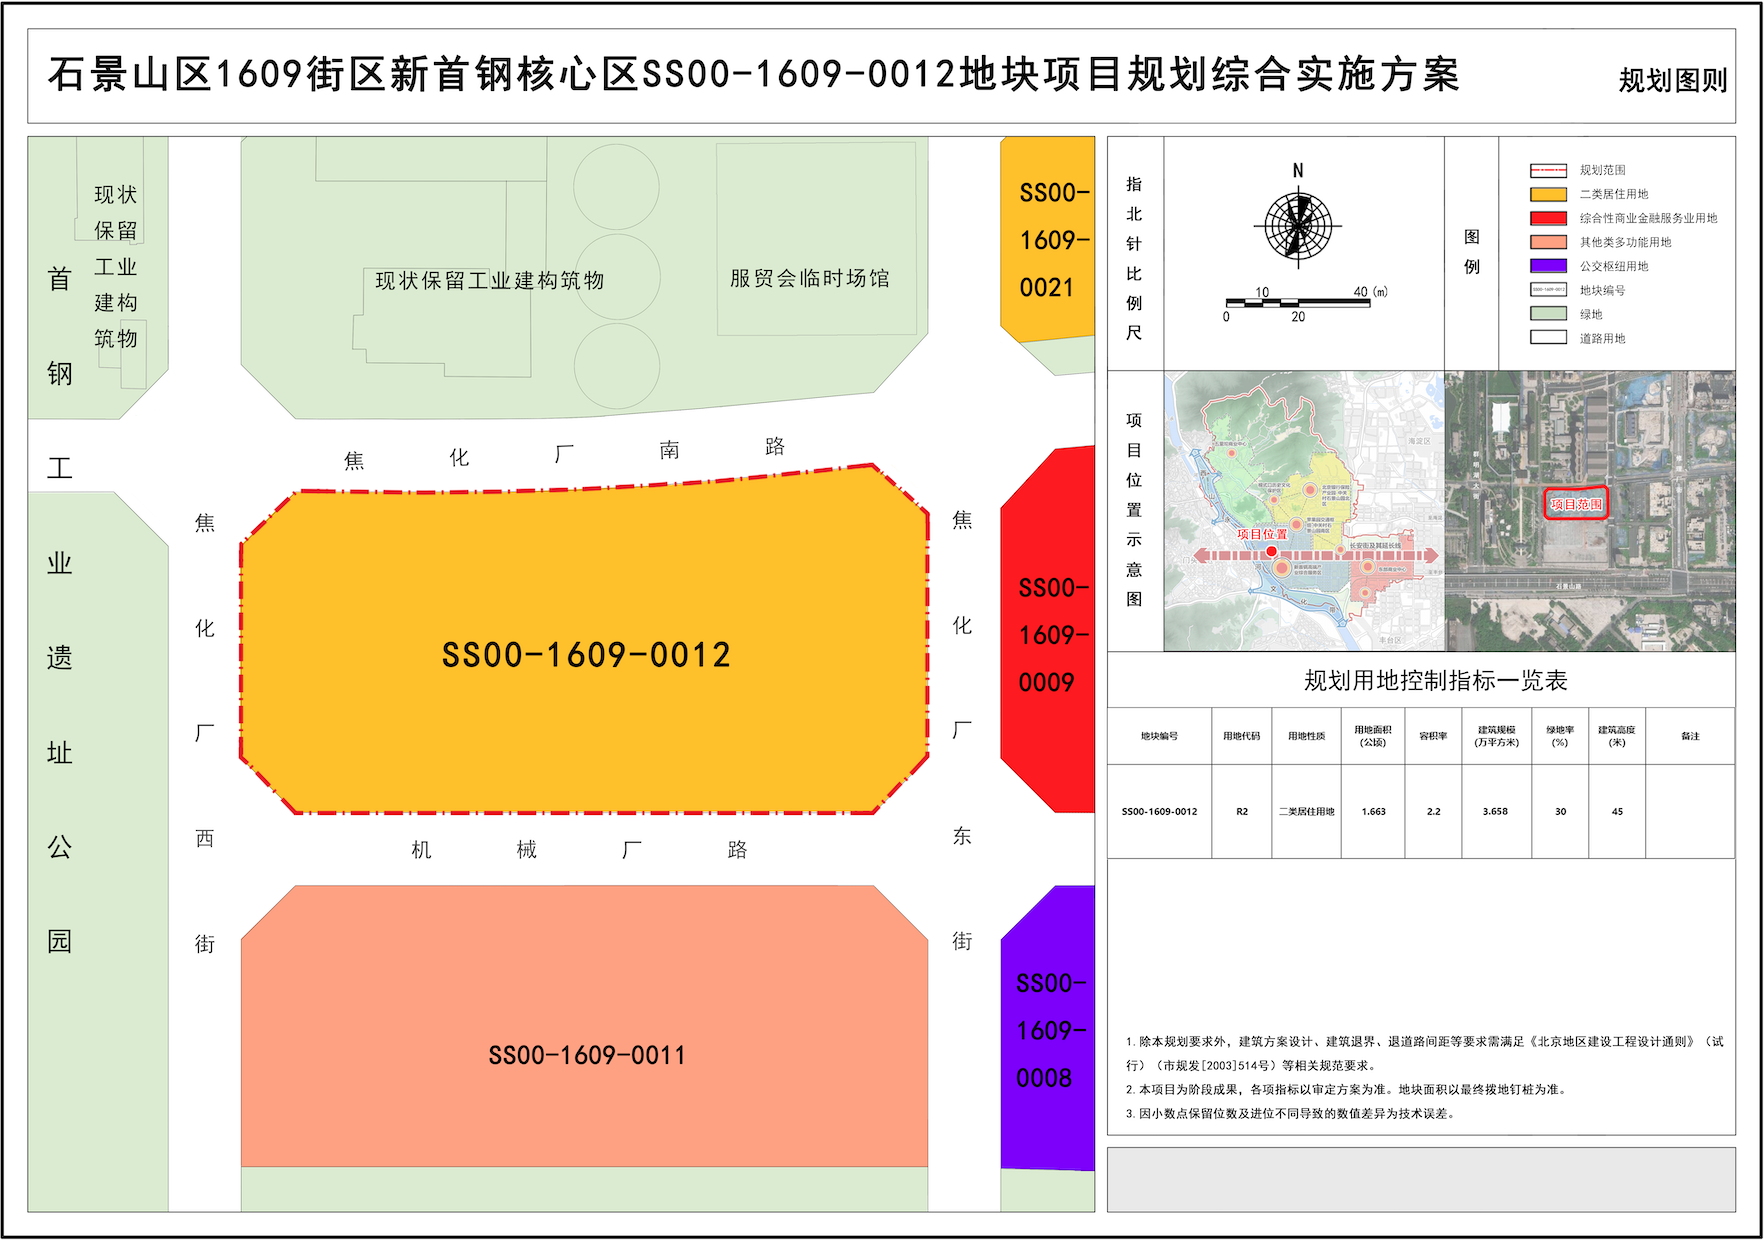Open the aerial satellite photo thumbnail

coord(1590,511)
